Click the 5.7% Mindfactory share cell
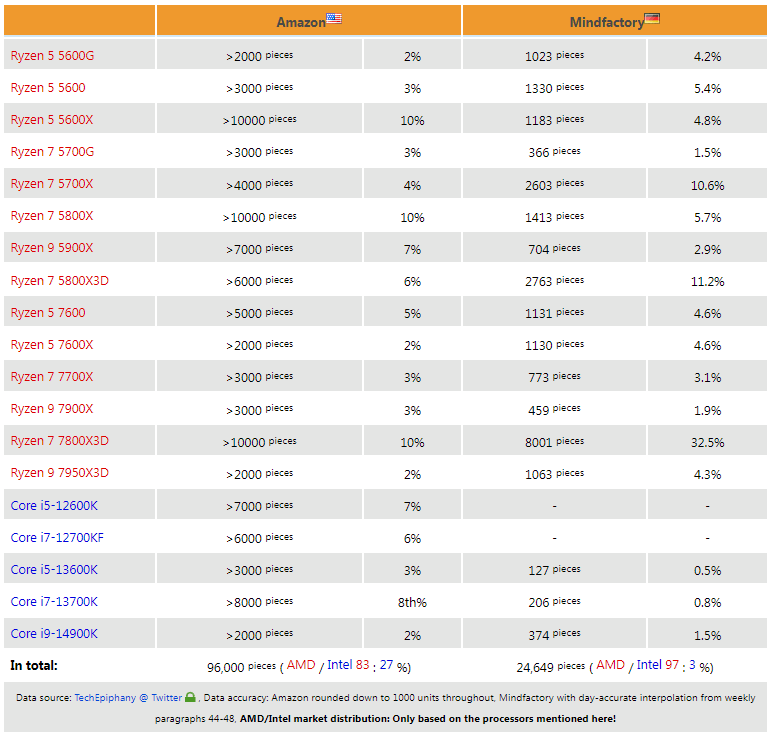 [707, 217]
